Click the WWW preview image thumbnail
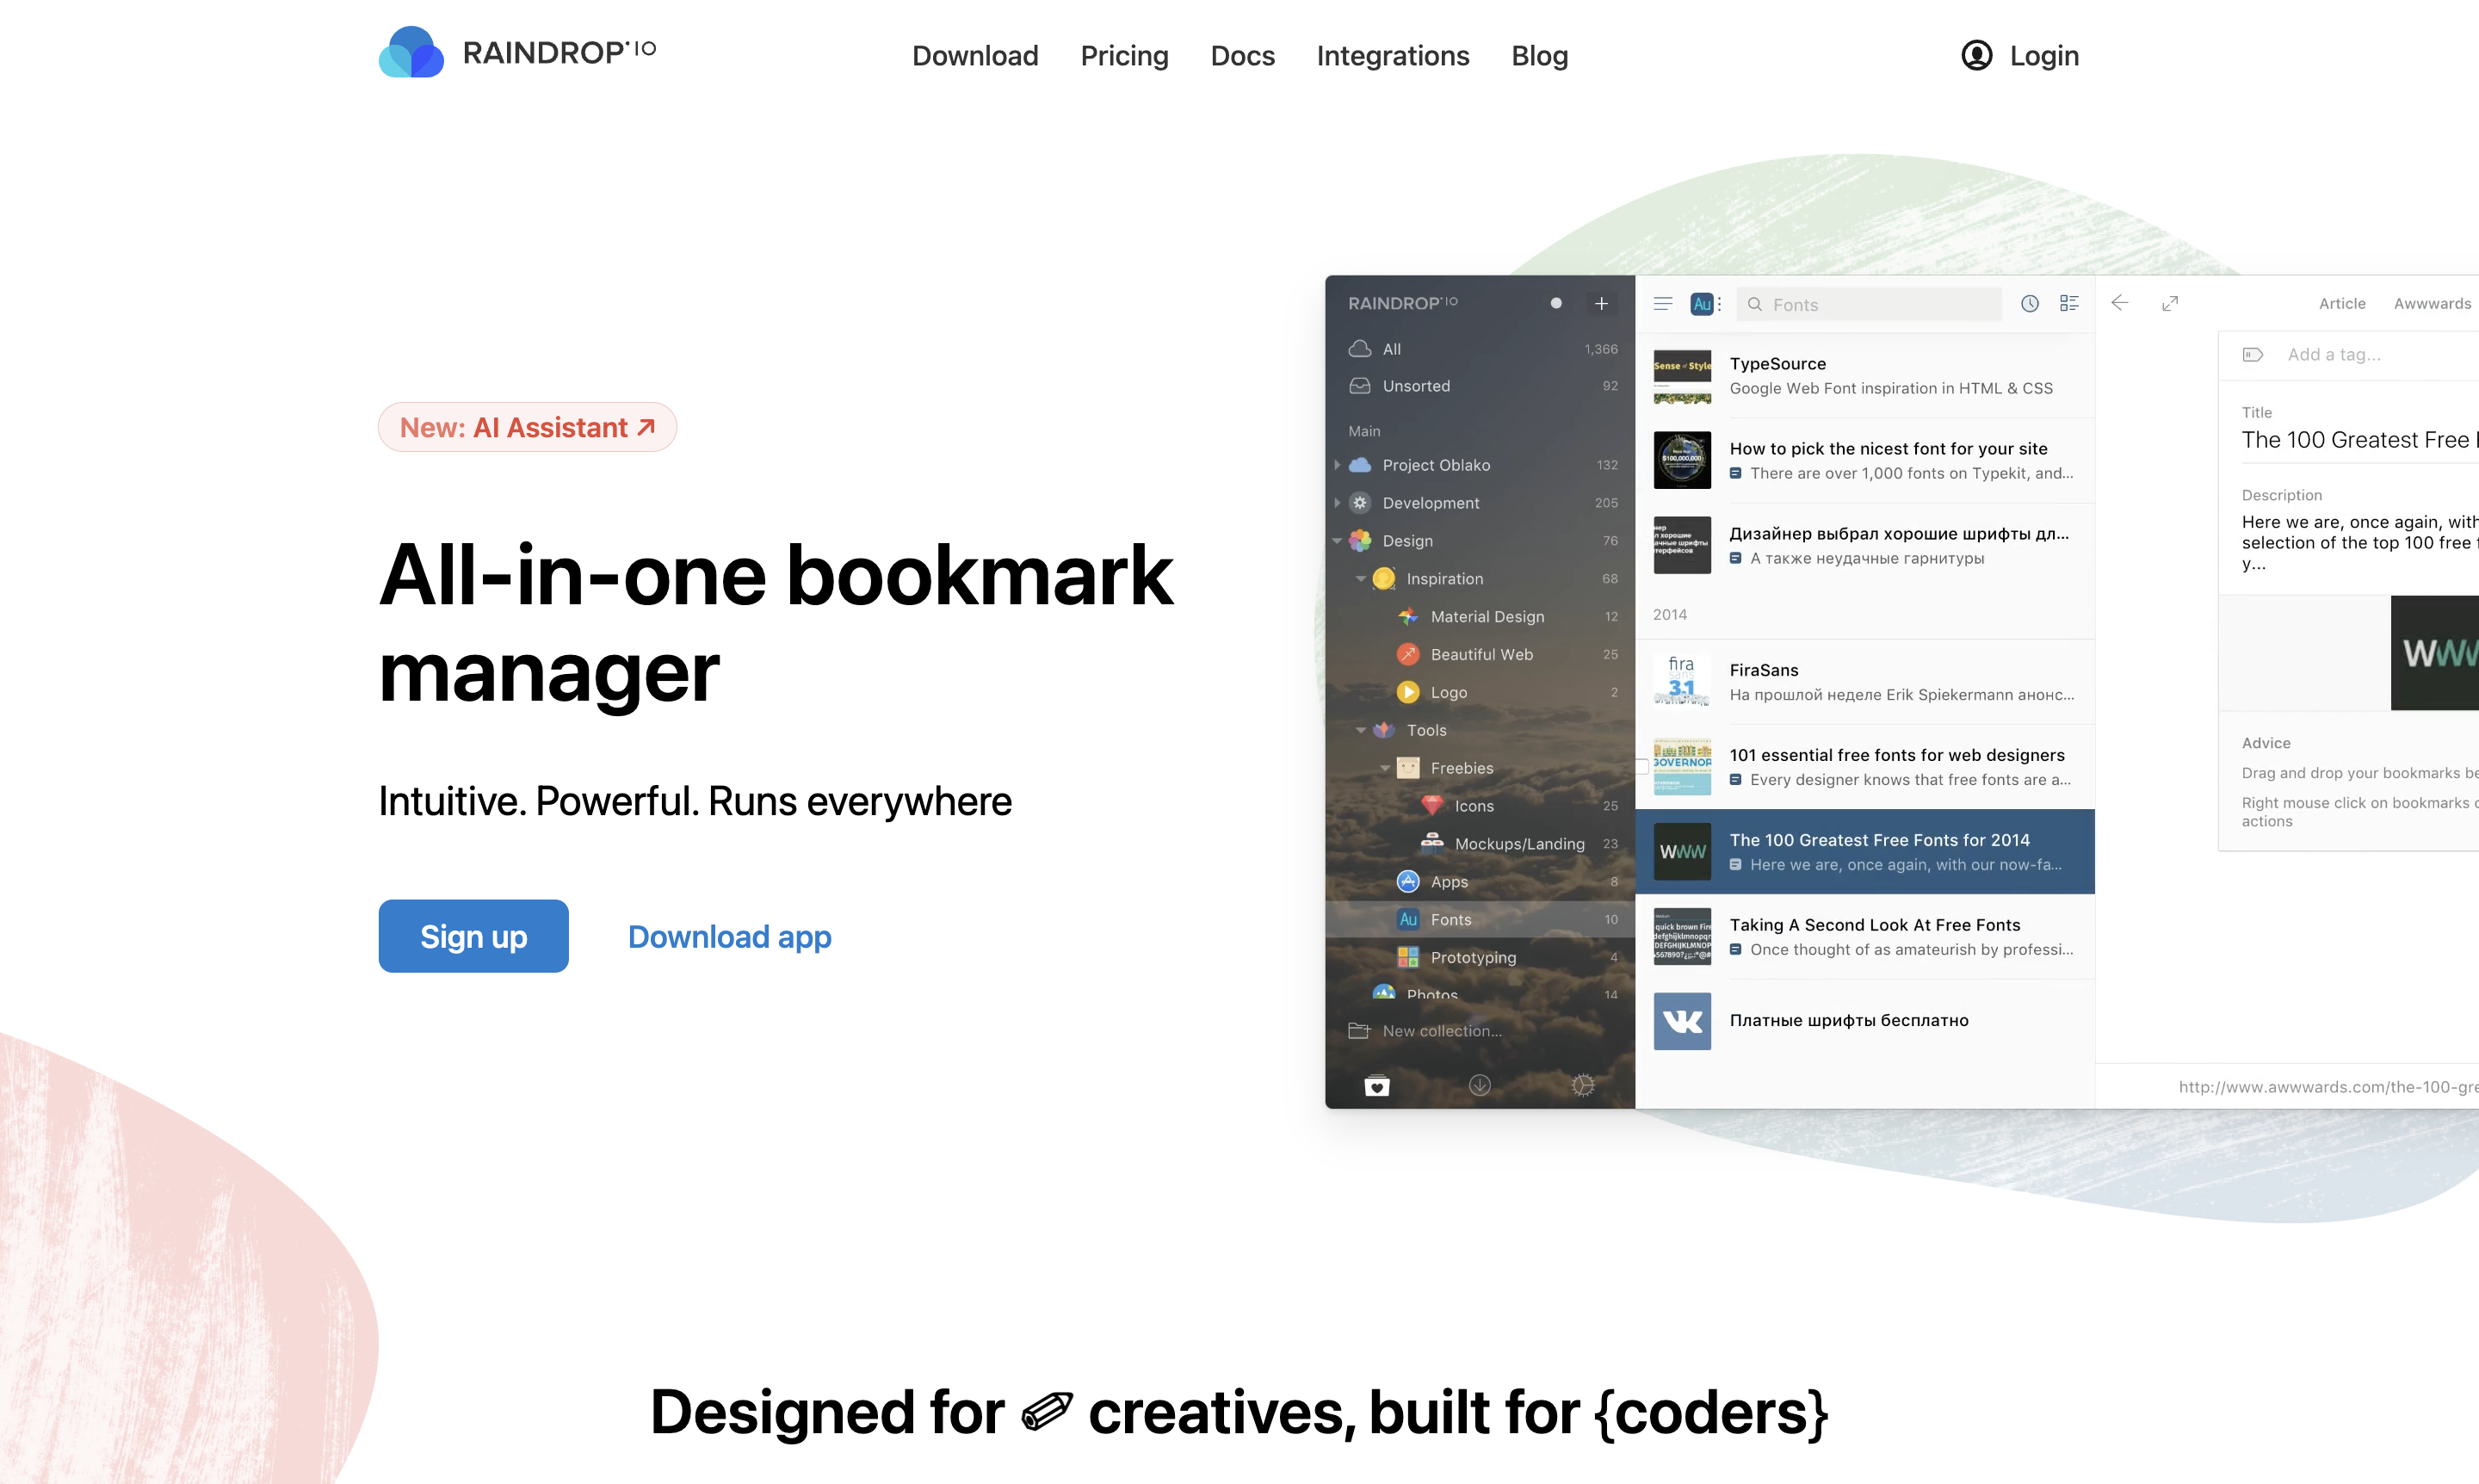Image resolution: width=2479 pixels, height=1484 pixels. pos(2434,653)
